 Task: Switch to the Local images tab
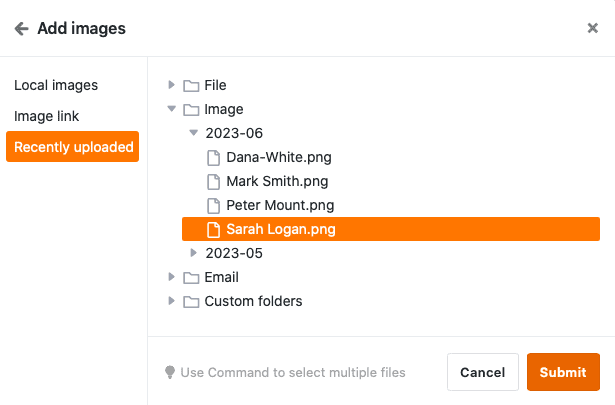(x=56, y=85)
